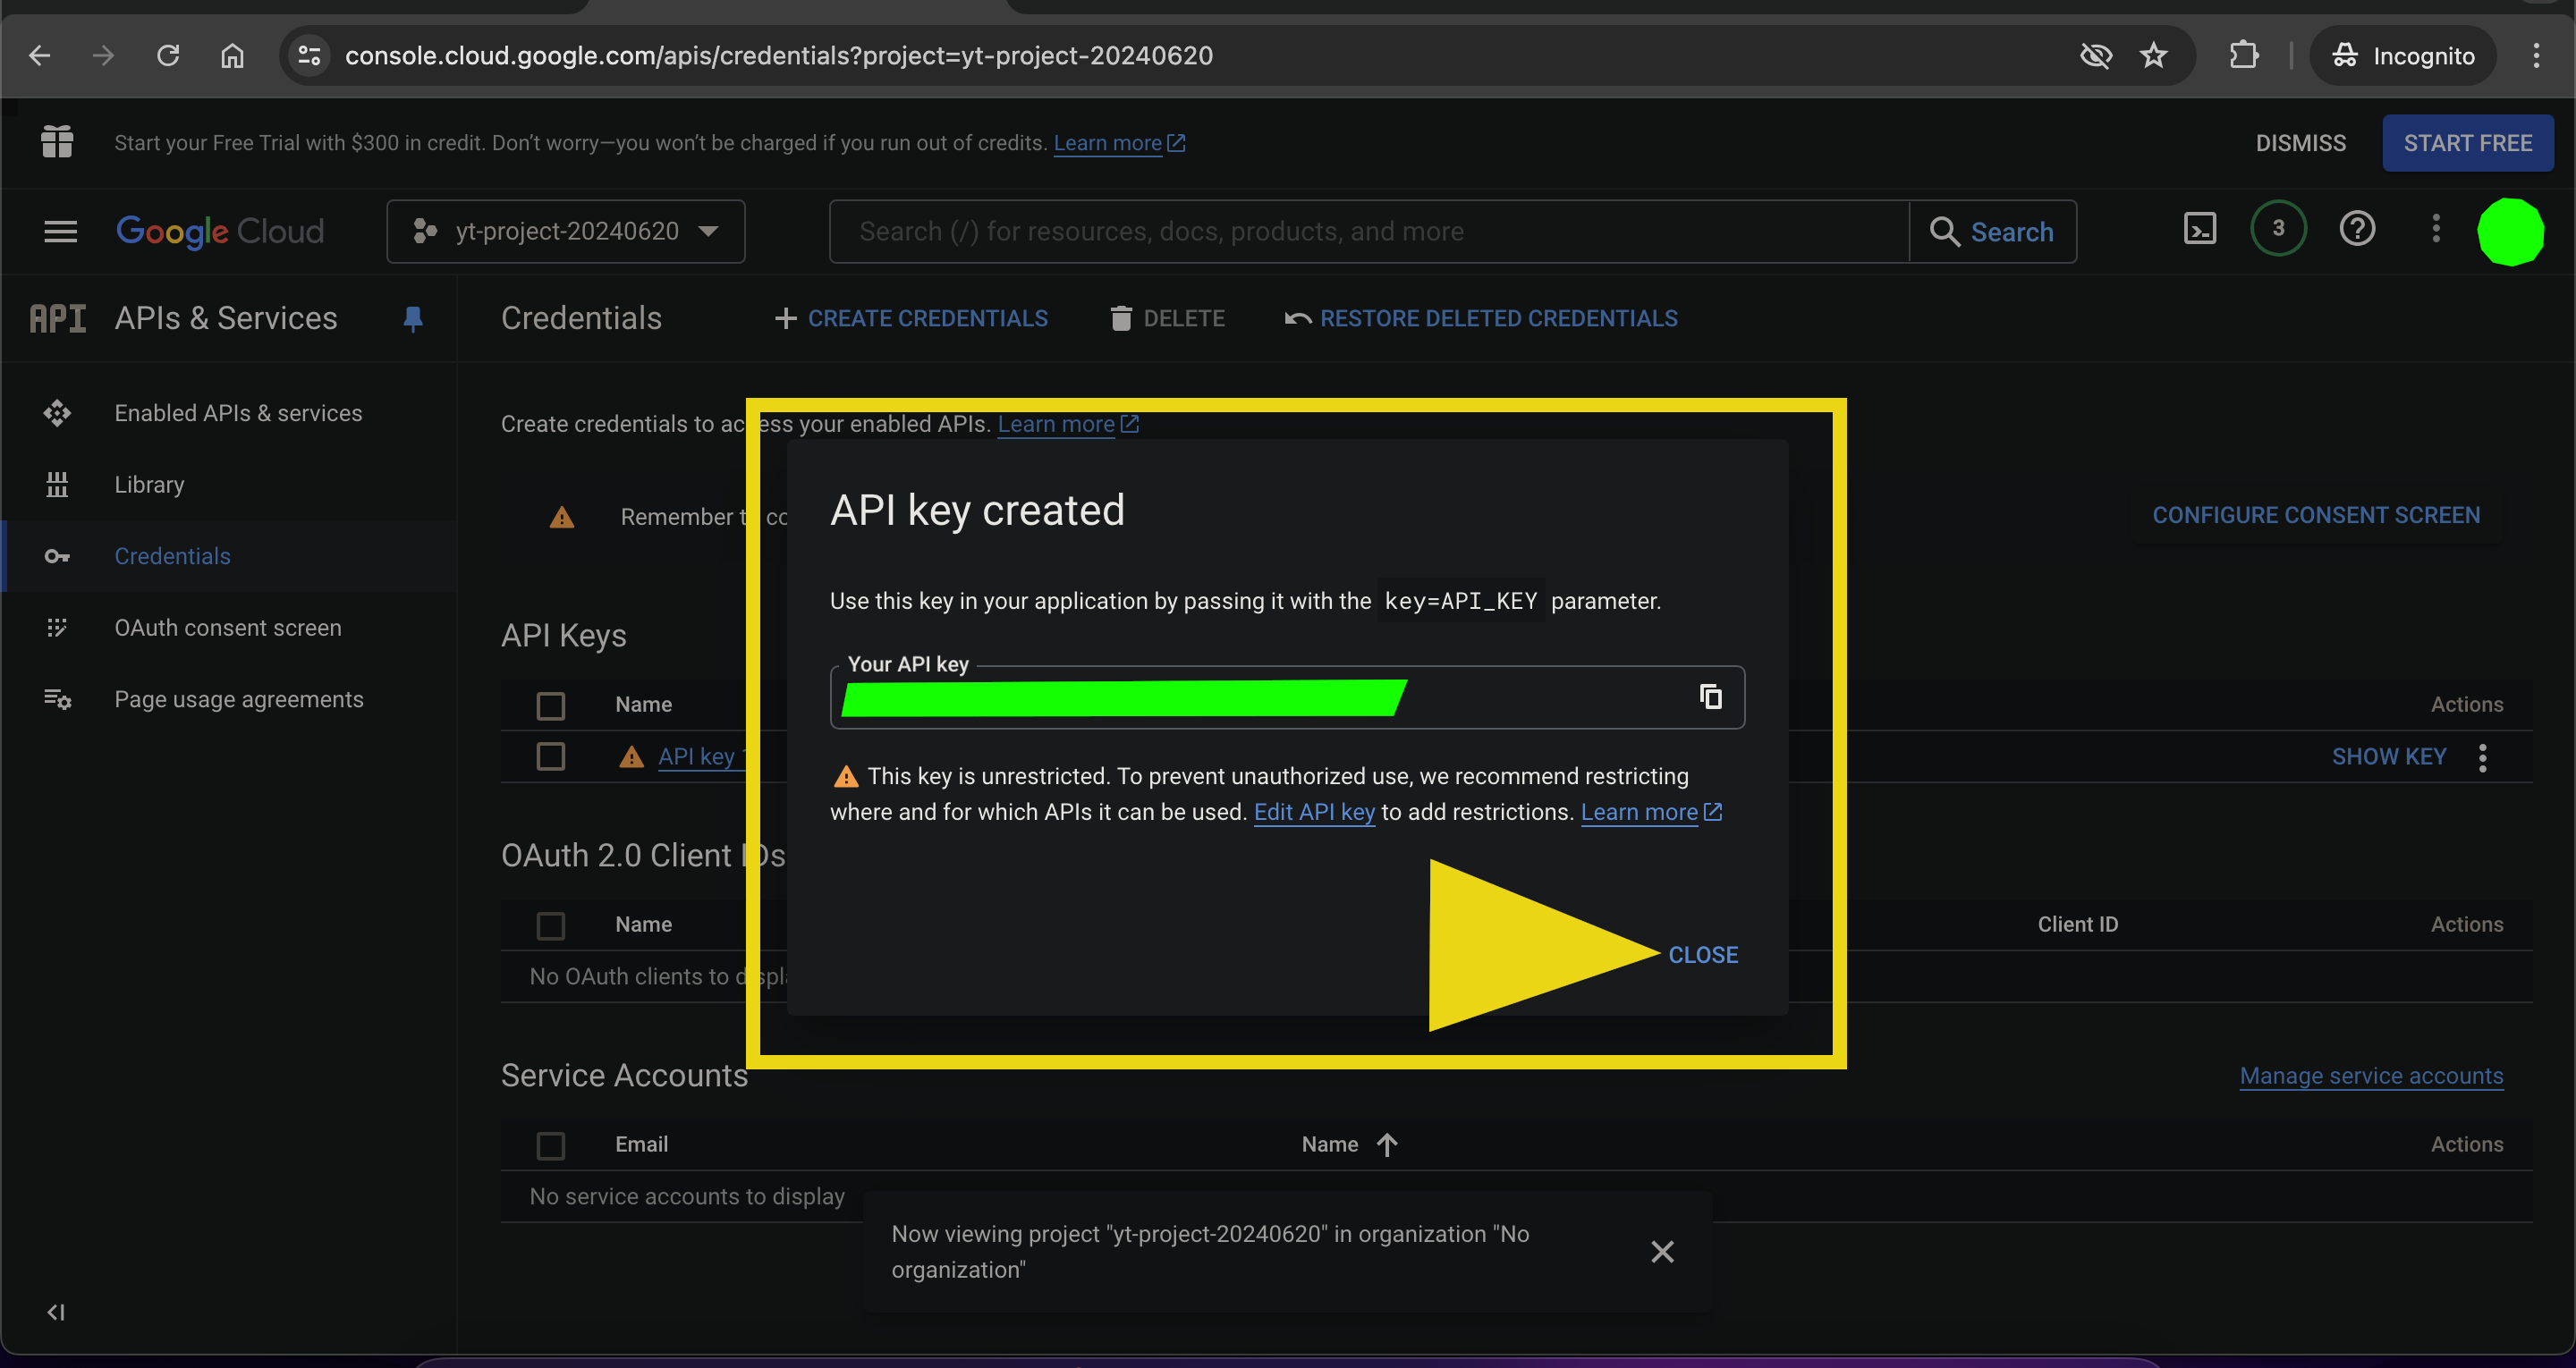
Task: Dismiss the free trial banner
Action: point(2300,143)
